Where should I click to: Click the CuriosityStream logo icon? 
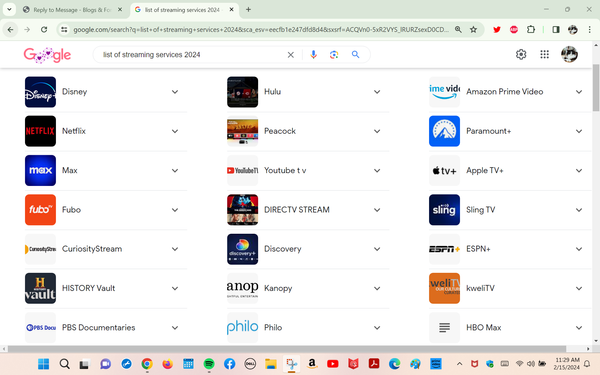tap(40, 249)
